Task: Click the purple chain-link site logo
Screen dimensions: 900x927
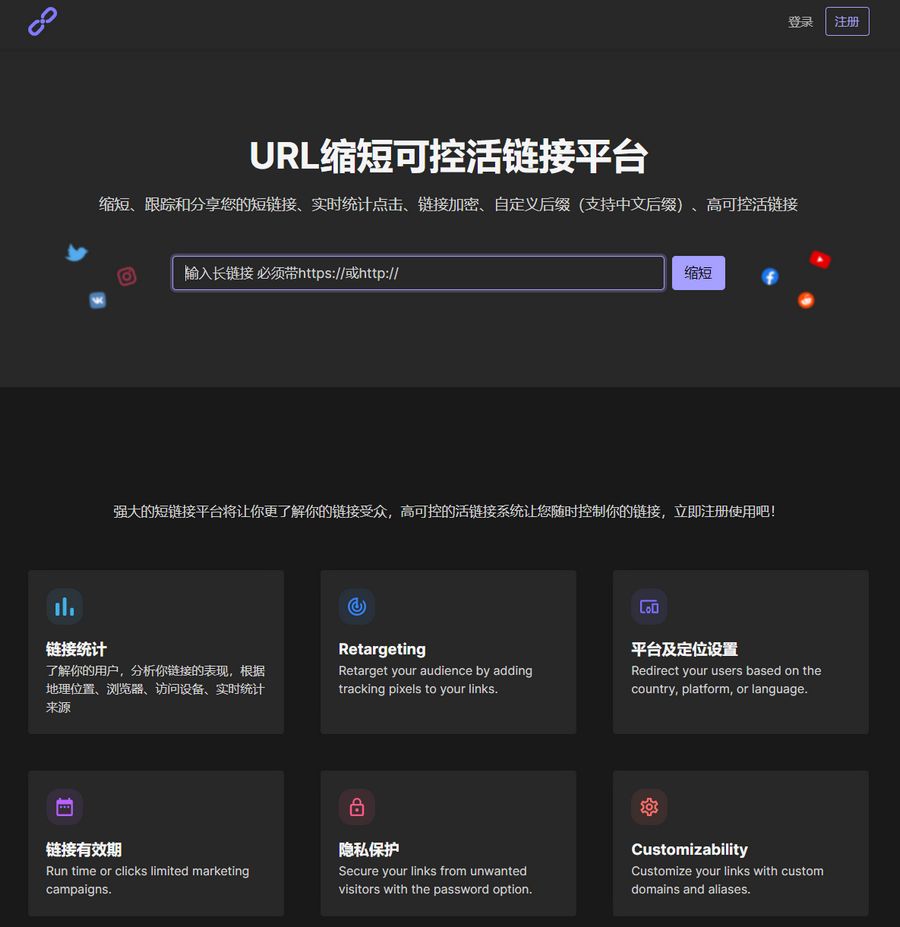Action: coord(43,22)
